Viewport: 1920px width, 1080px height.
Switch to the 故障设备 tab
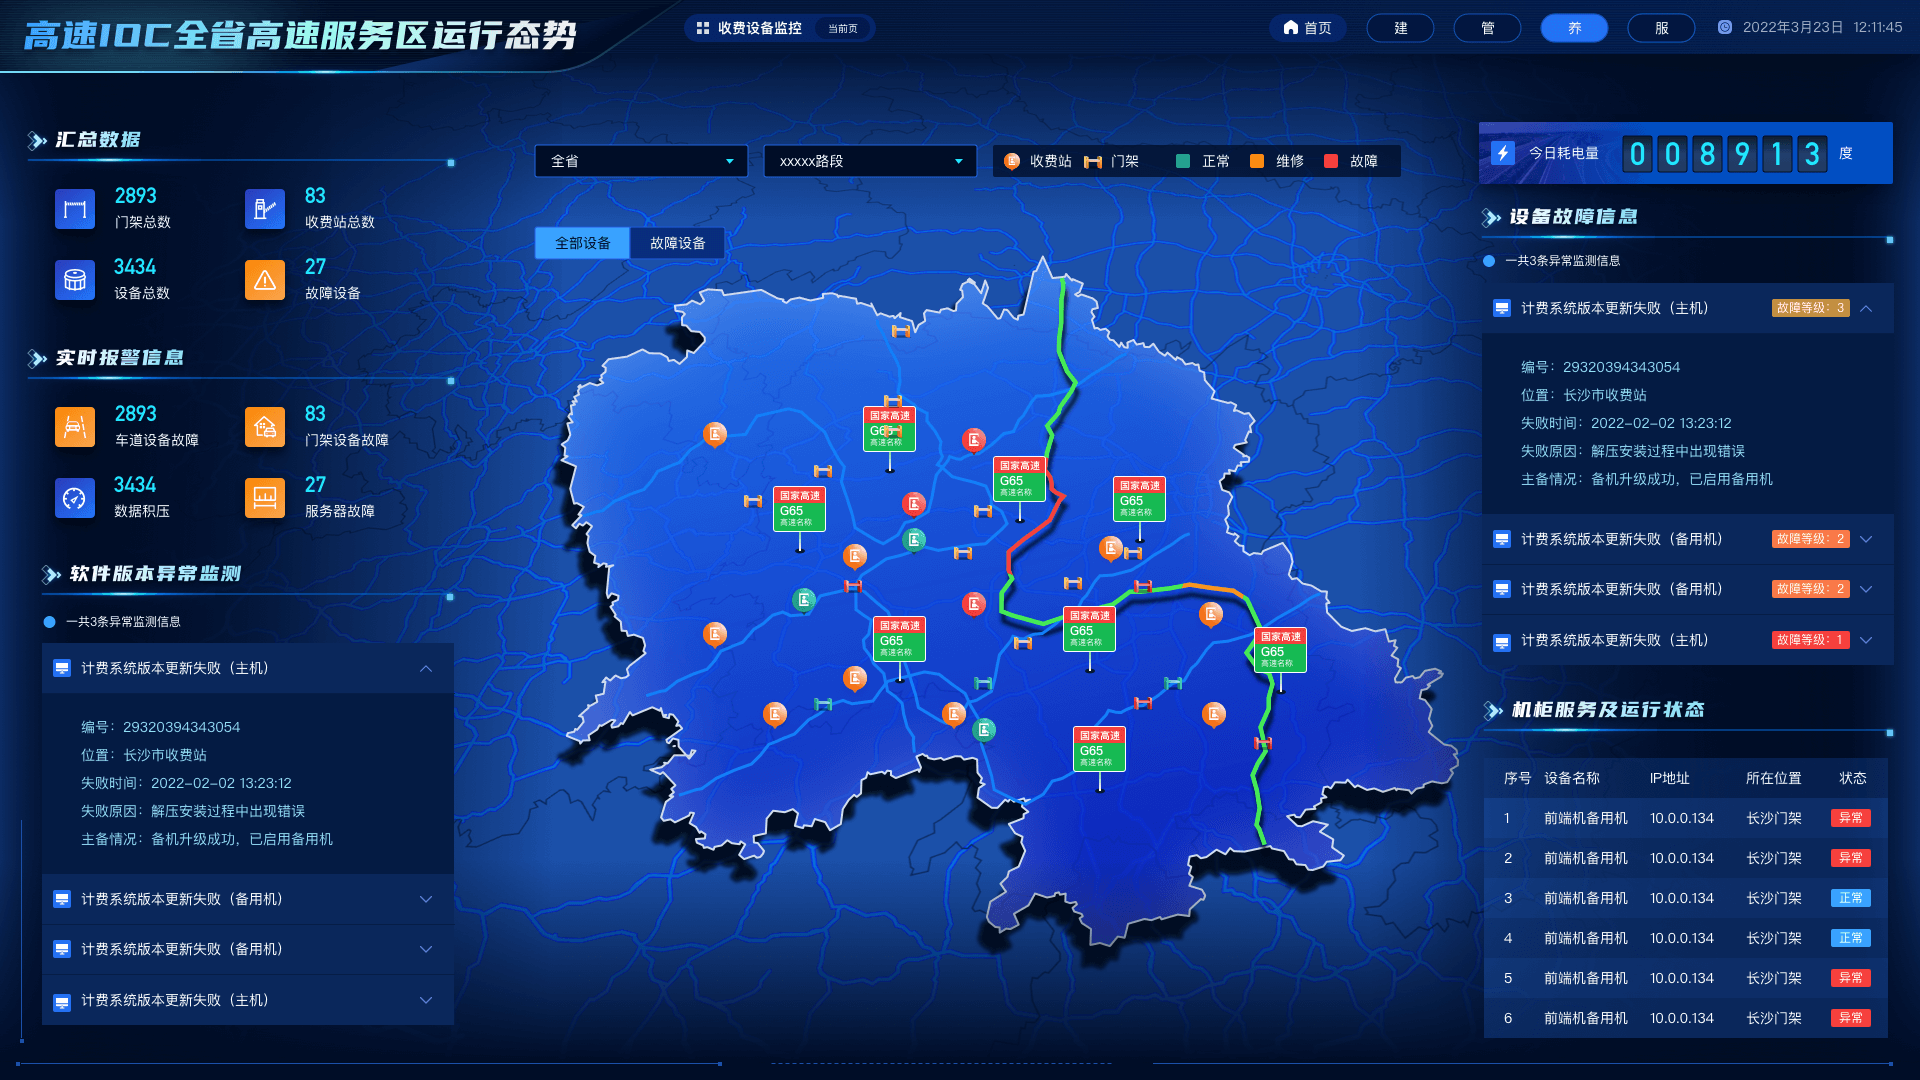pos(677,243)
